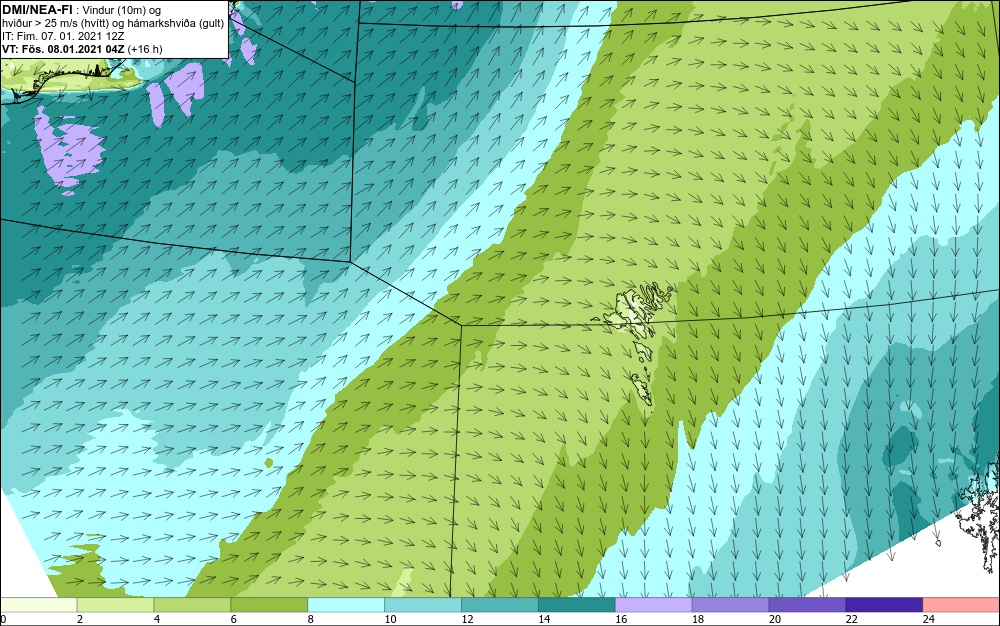Screen dimensions: 1000x626
Task: Click the pale cyan 8–10 m/s legend swatch
Action: point(346,605)
